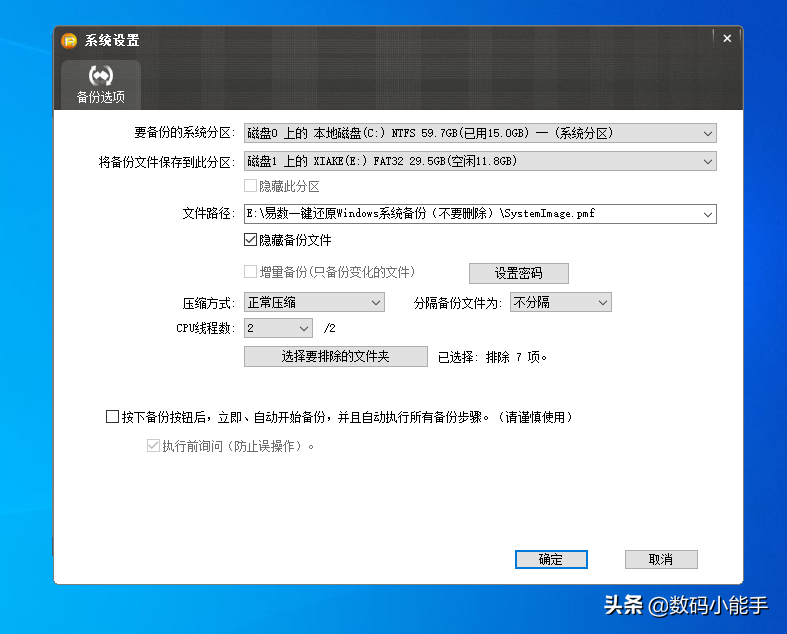Screen dimensions: 787x634
Task: Close the 系统设置 dialog window
Action: point(727,38)
